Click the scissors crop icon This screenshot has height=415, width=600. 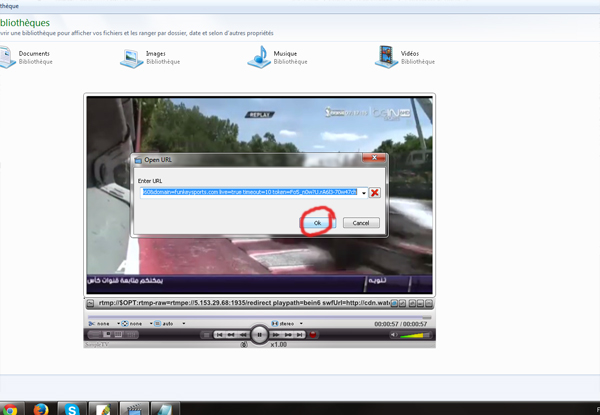(92, 324)
